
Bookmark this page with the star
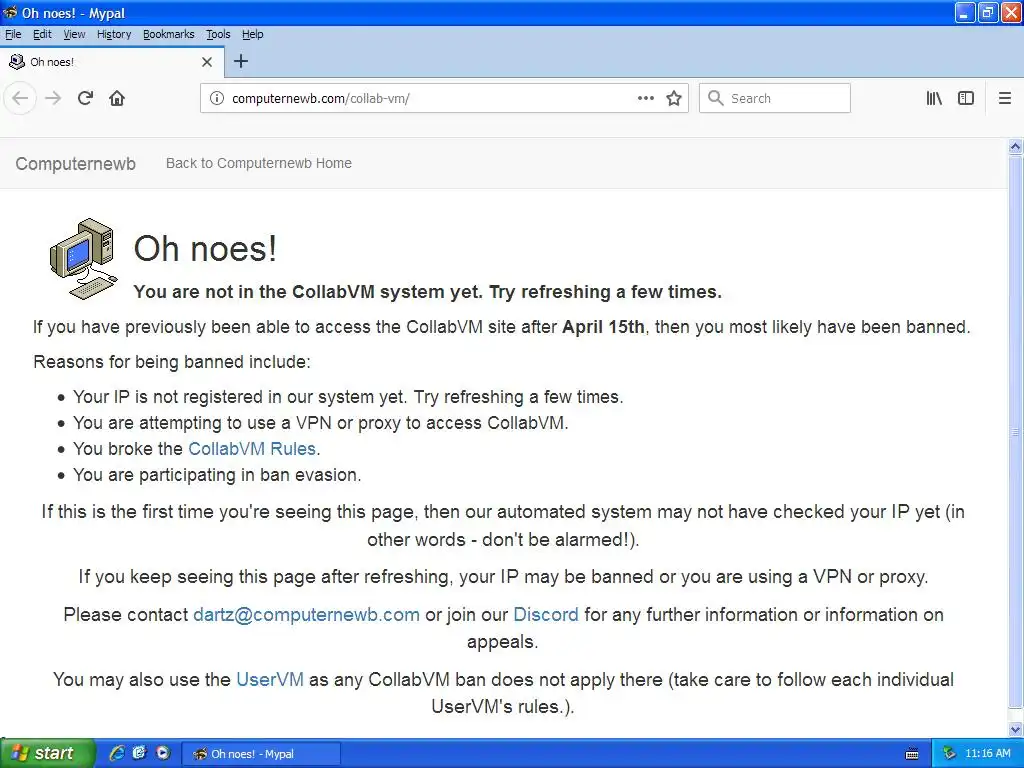[x=673, y=99]
